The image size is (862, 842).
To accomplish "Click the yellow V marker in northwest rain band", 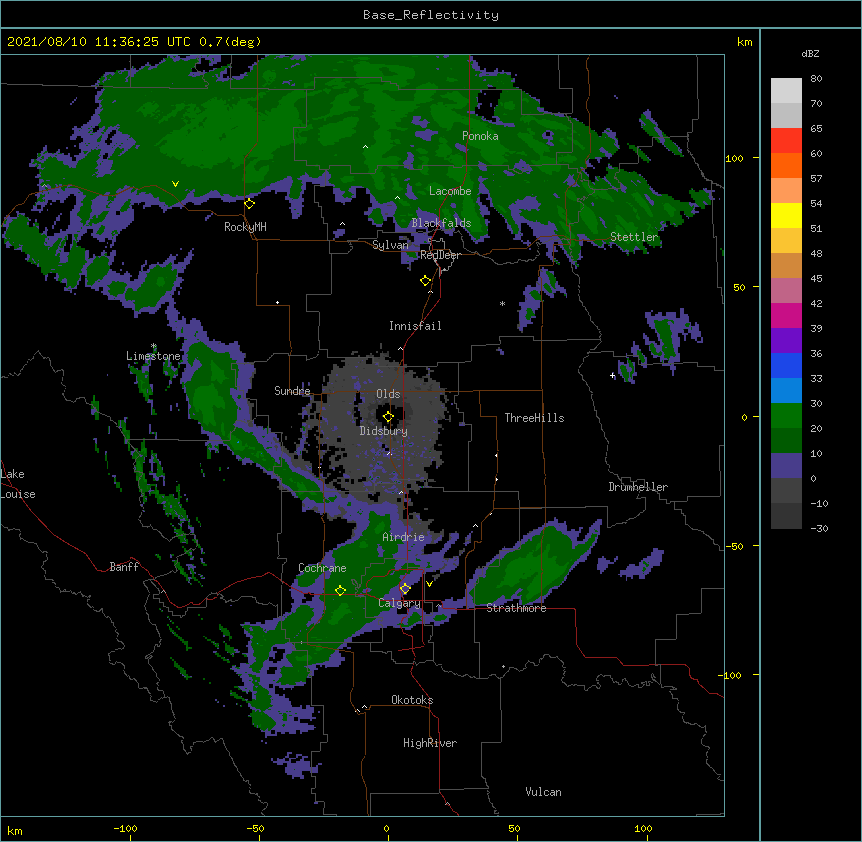I will click(175, 184).
